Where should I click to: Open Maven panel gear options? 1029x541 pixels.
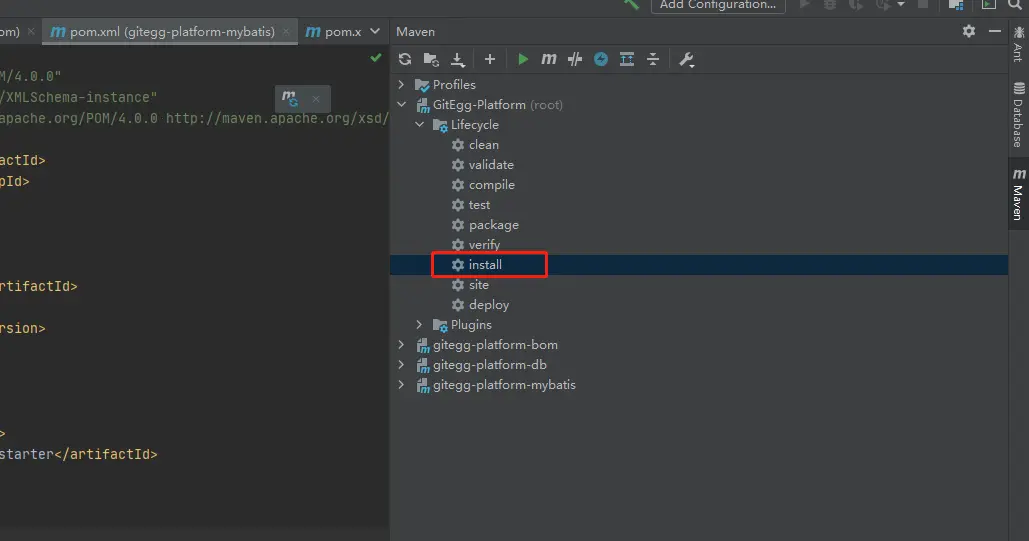(x=969, y=31)
